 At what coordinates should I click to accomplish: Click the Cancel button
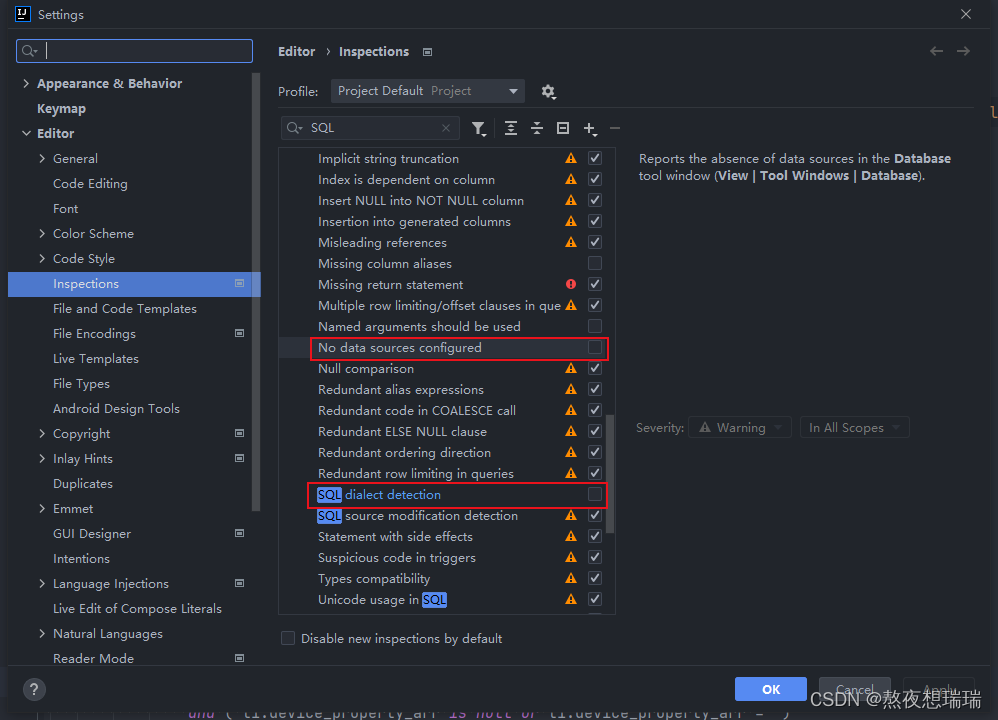click(855, 689)
